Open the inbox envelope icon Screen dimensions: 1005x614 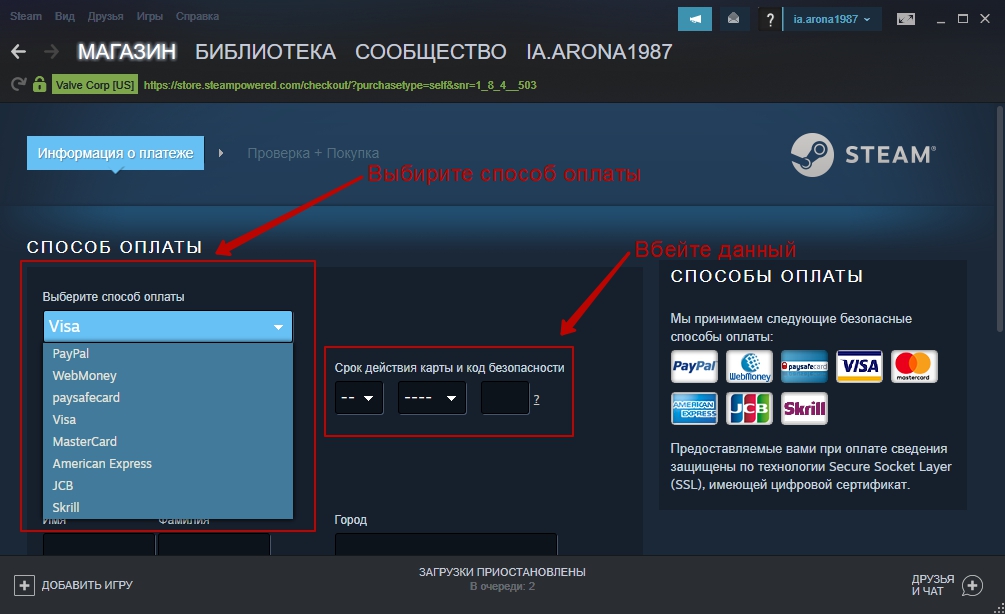coord(734,19)
